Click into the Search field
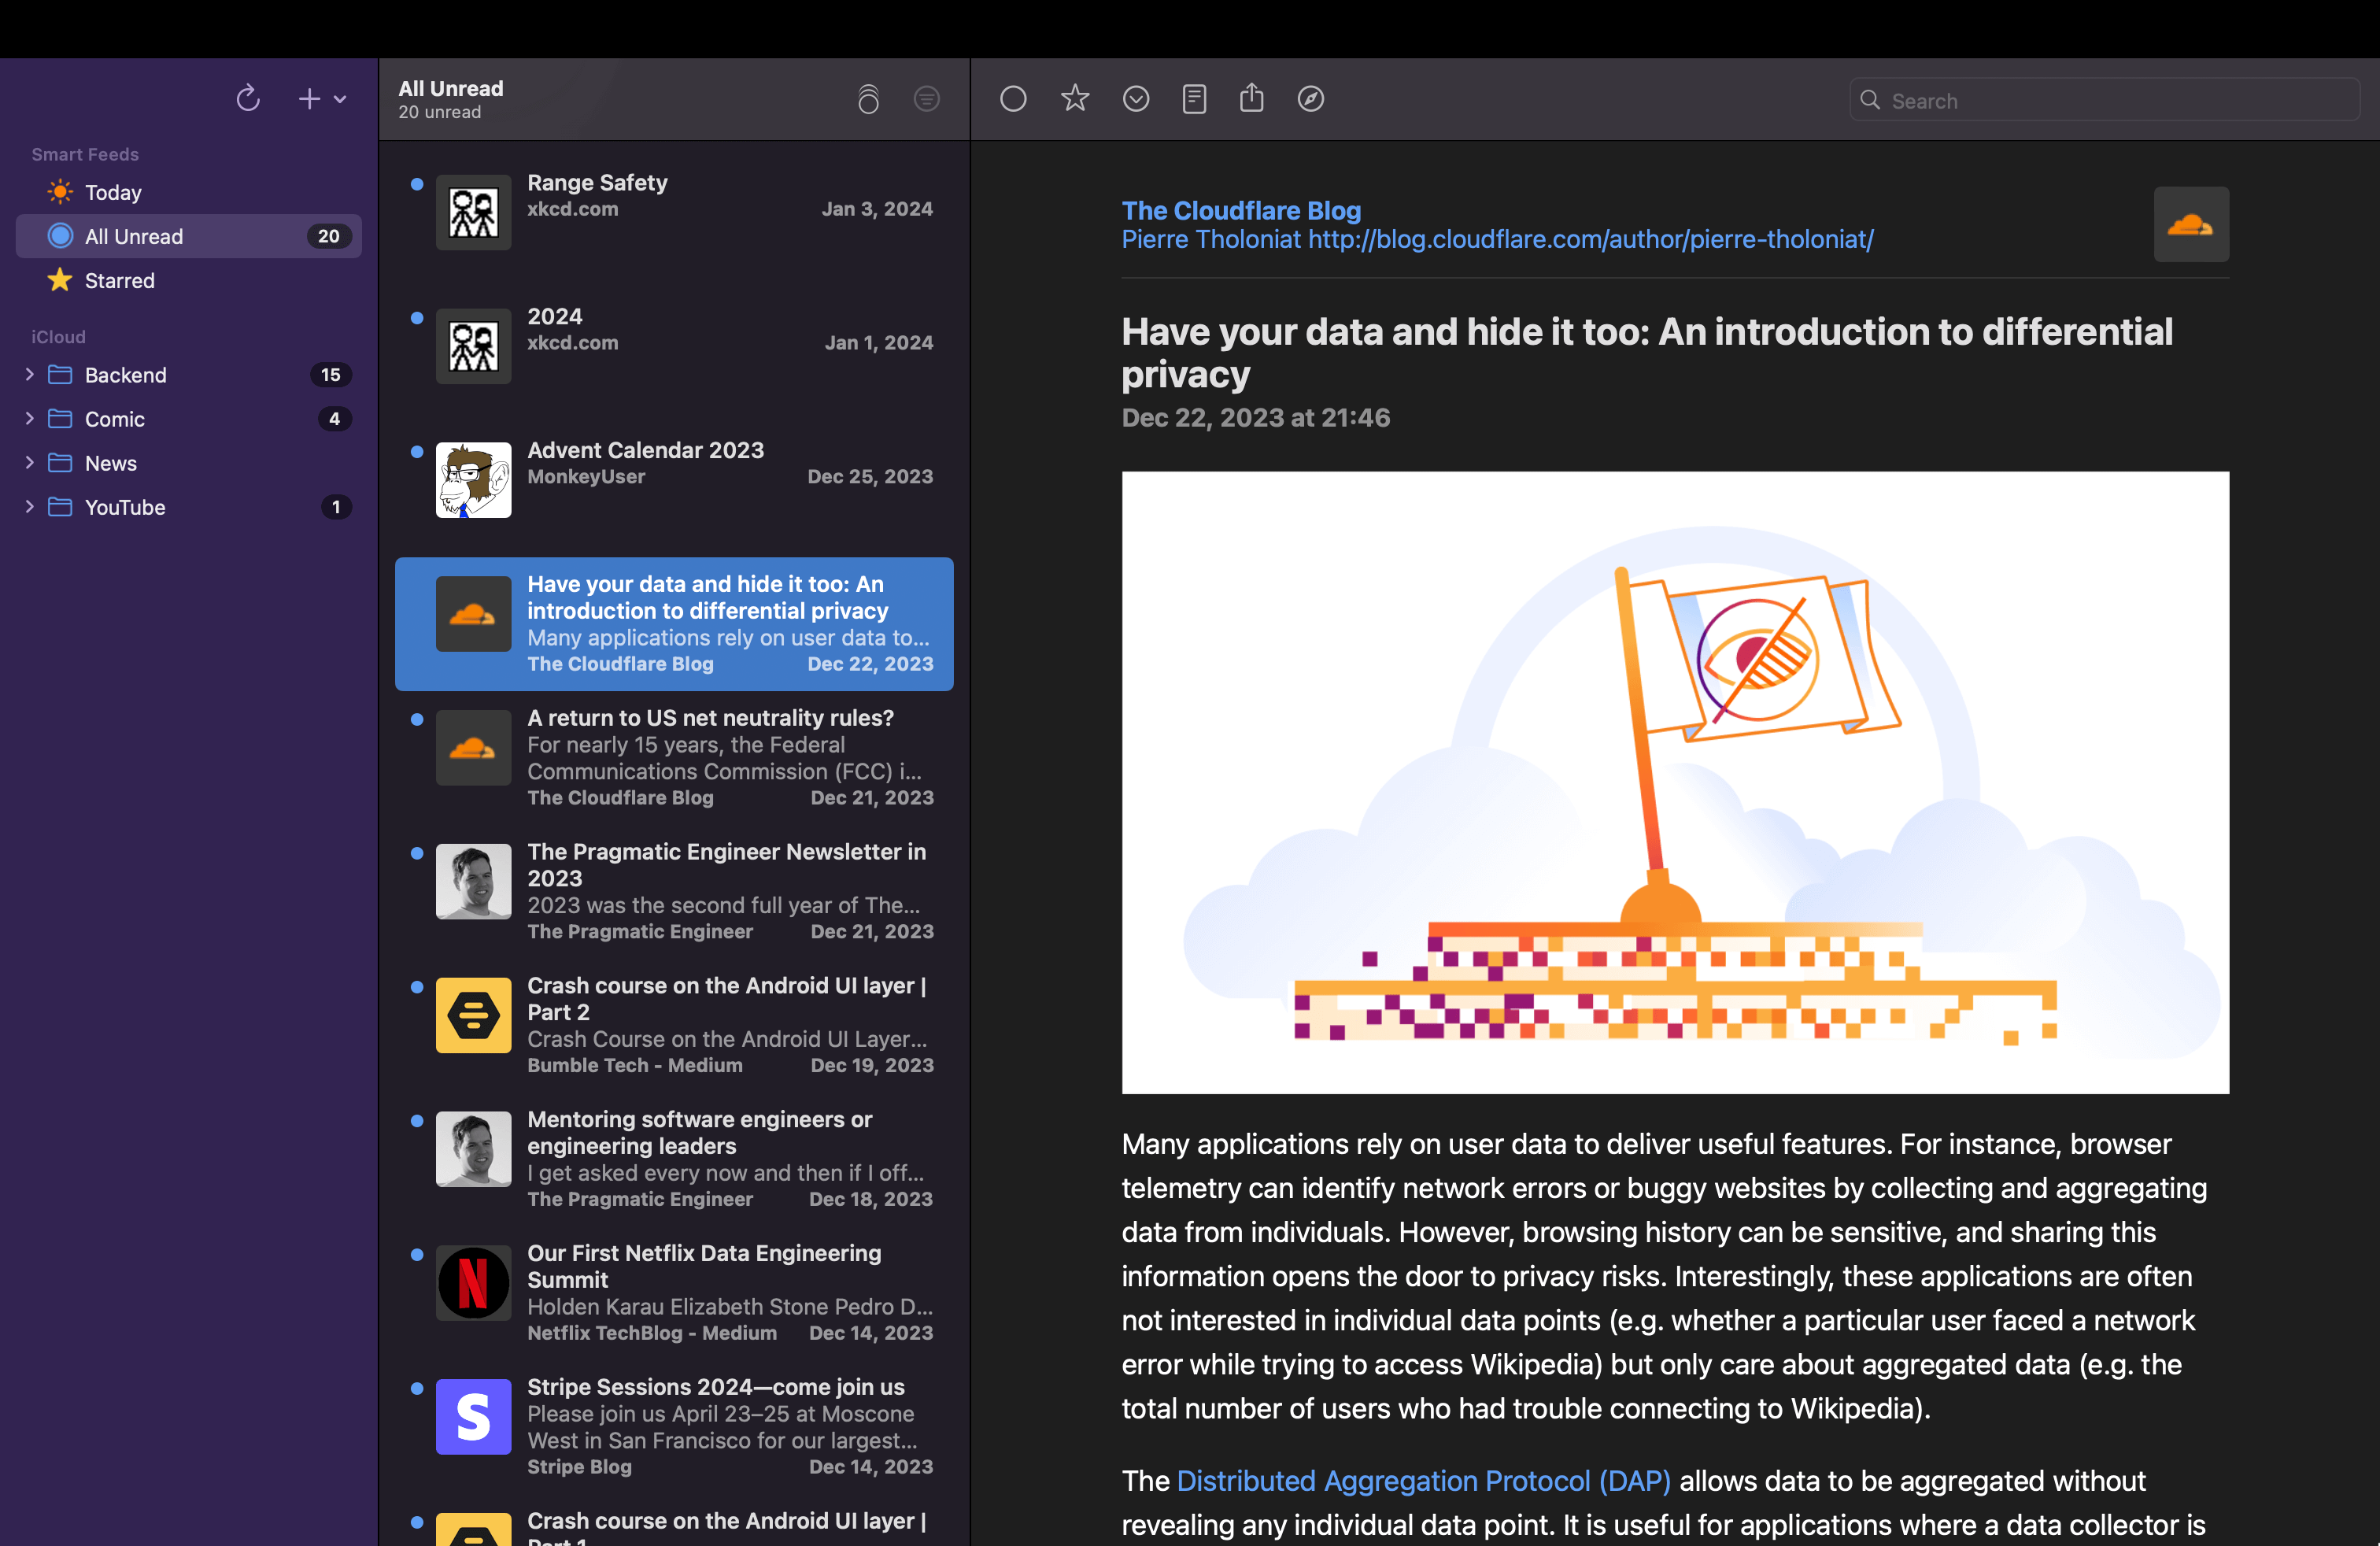Image resolution: width=2380 pixels, height=1546 pixels. [2105, 100]
